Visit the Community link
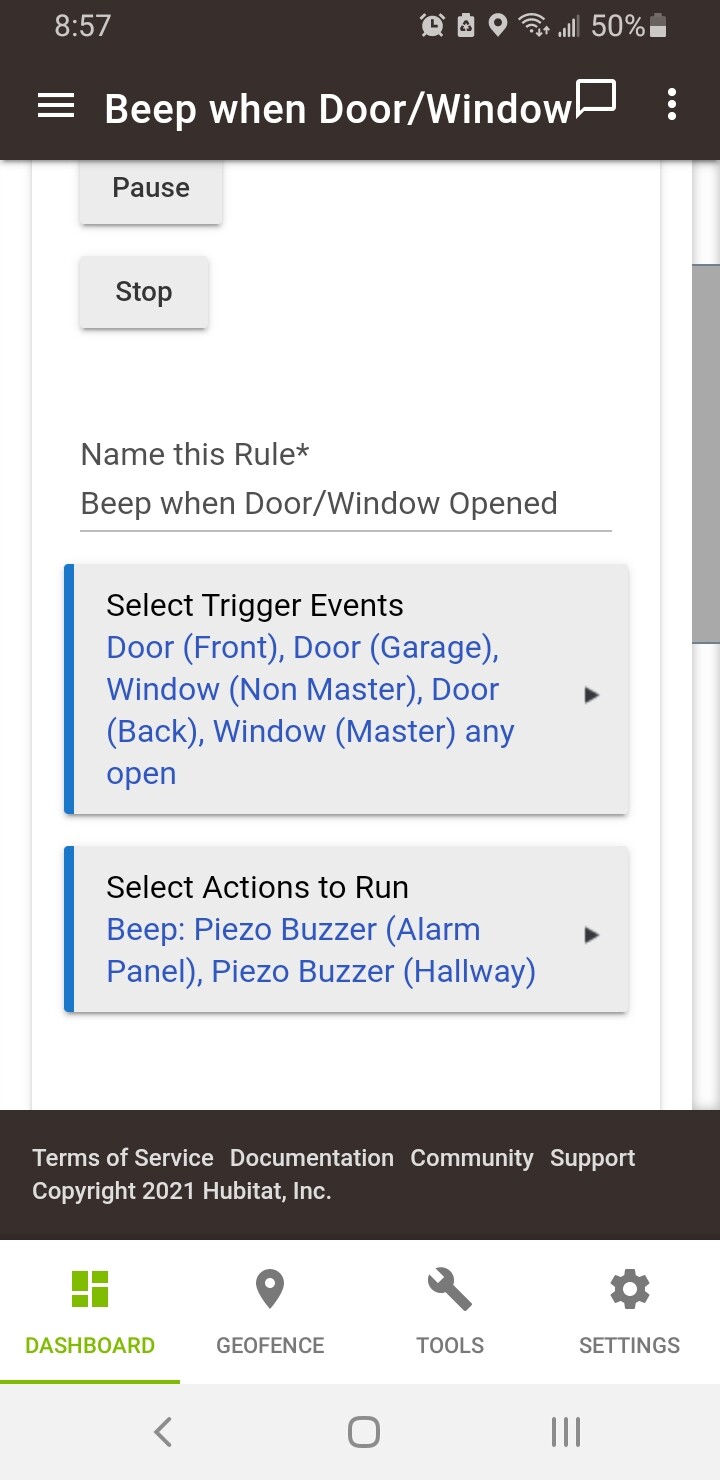 click(472, 1158)
